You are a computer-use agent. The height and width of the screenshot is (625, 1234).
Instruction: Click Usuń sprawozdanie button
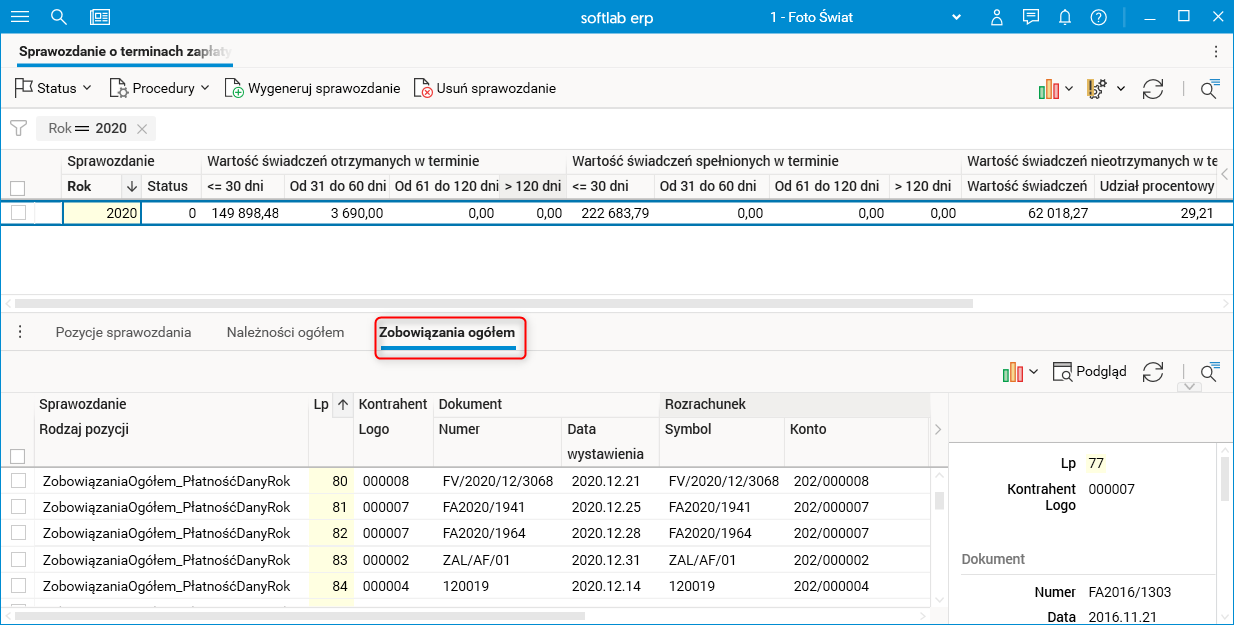coord(485,88)
